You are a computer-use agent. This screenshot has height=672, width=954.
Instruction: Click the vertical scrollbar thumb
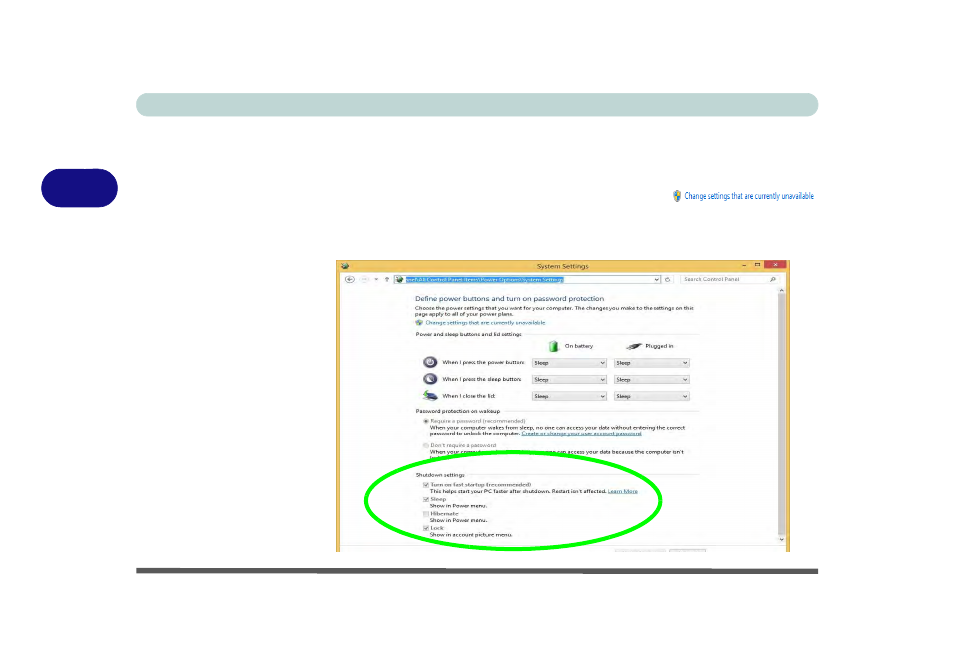(x=782, y=414)
